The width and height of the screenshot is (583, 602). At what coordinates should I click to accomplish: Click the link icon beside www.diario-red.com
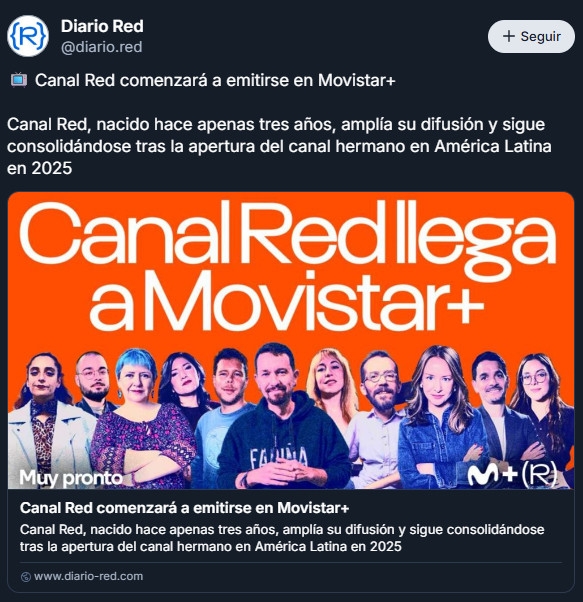(26, 577)
